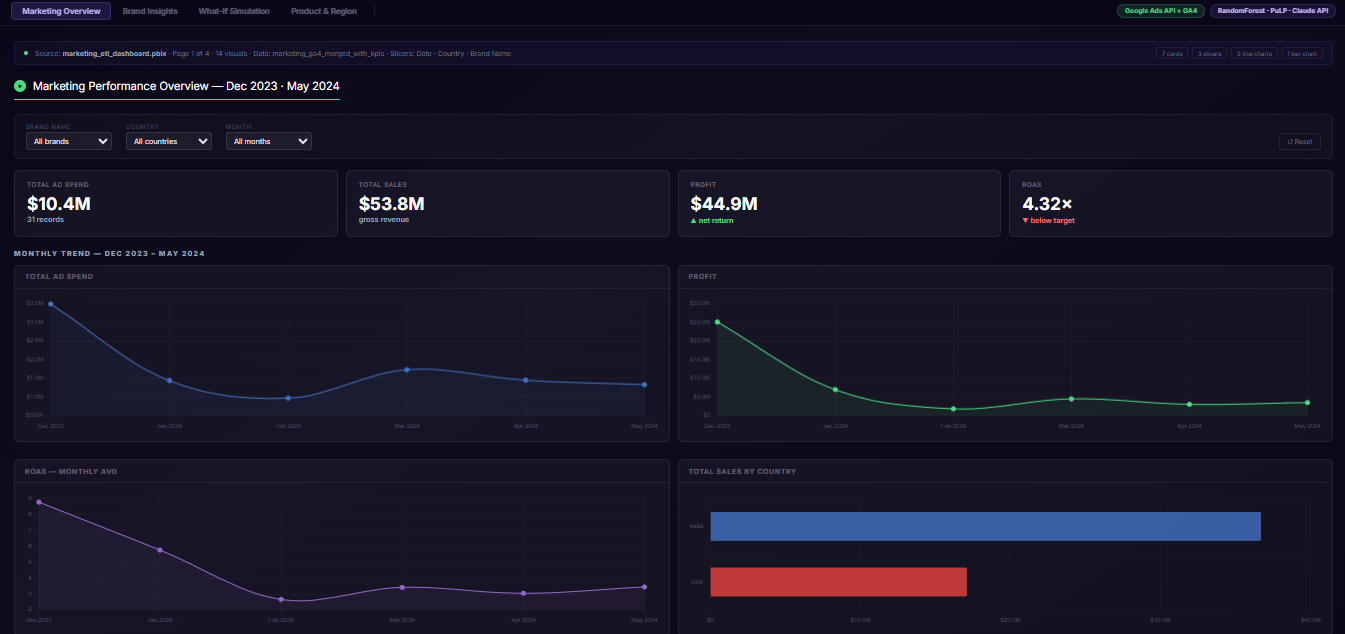Viewport: 1345px width, 634px height.
Task: Click the 31 records label
Action: point(45,219)
